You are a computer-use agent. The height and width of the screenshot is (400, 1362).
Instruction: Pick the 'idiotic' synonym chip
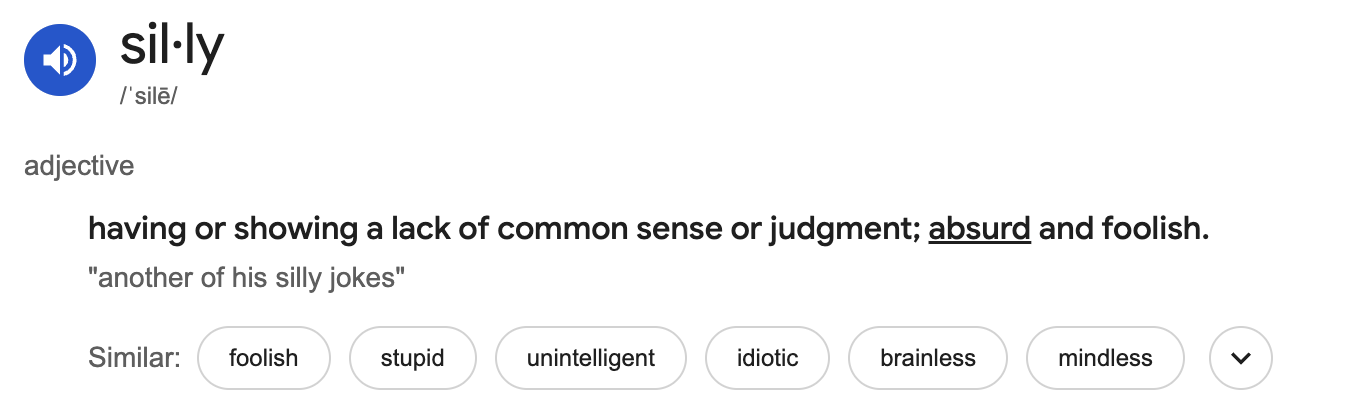pos(768,358)
